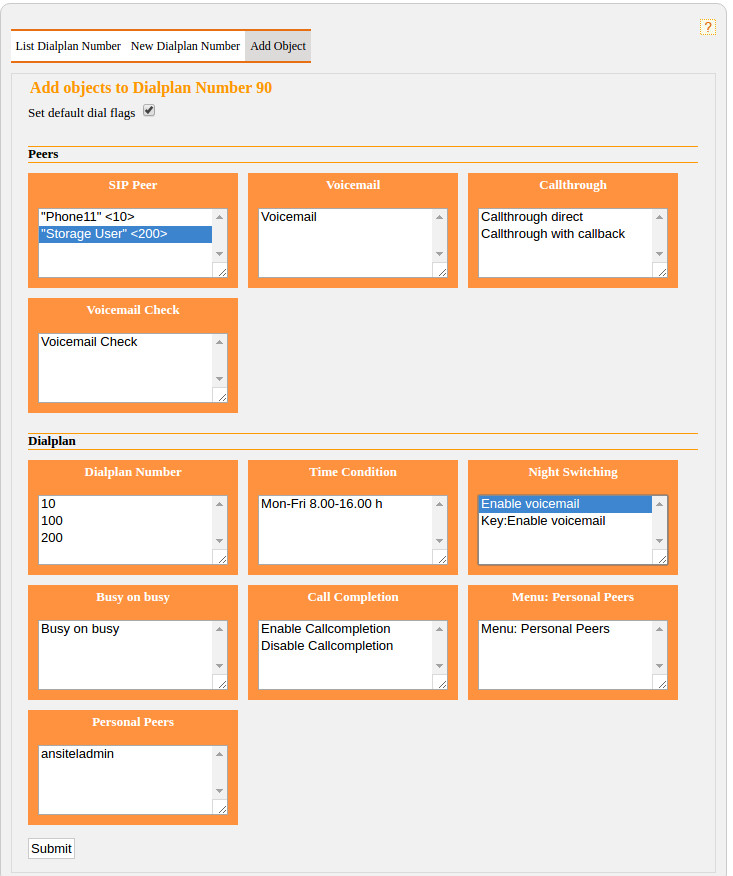The width and height of the screenshot is (733, 876).
Task: Select the Add Object tab
Action: coord(278,46)
